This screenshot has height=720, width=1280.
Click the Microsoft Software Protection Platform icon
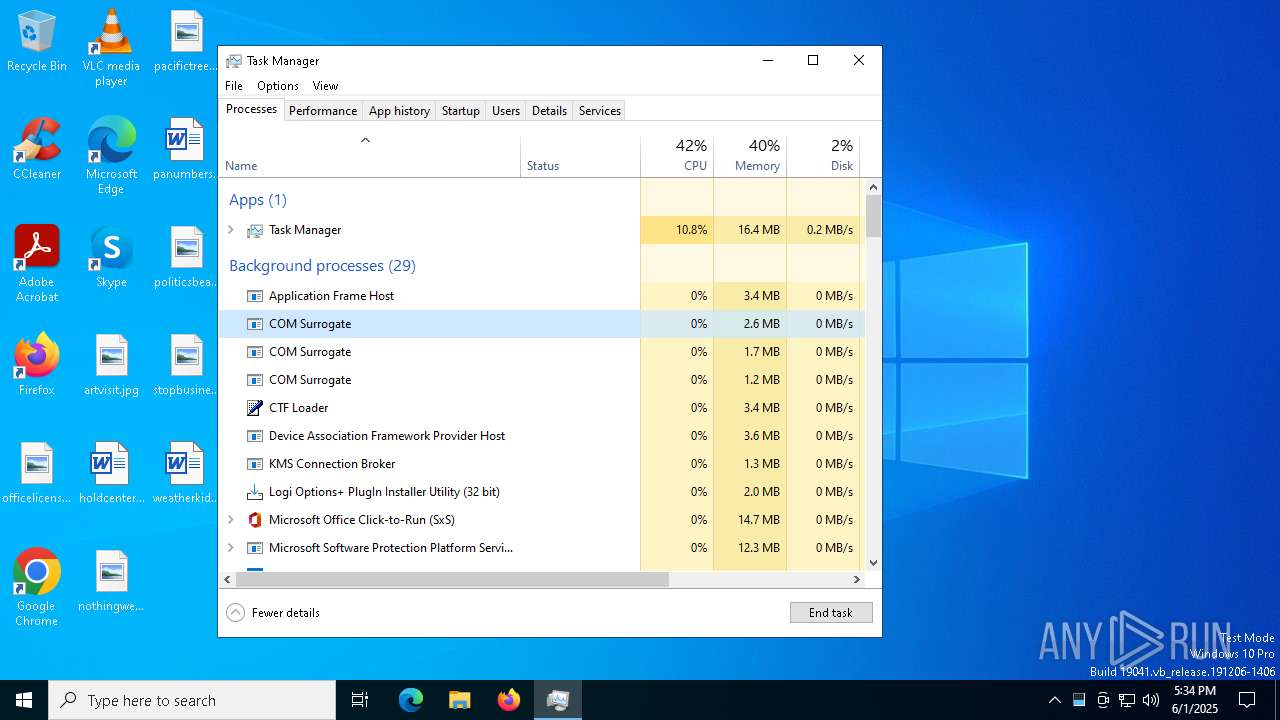point(255,548)
